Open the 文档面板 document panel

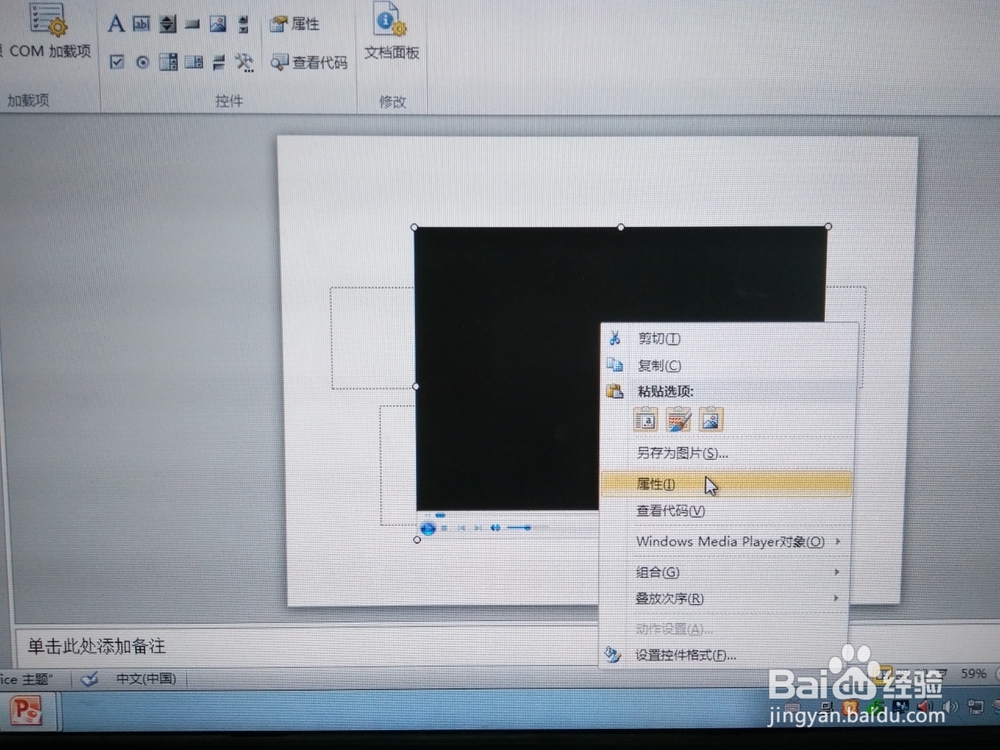coord(392,32)
